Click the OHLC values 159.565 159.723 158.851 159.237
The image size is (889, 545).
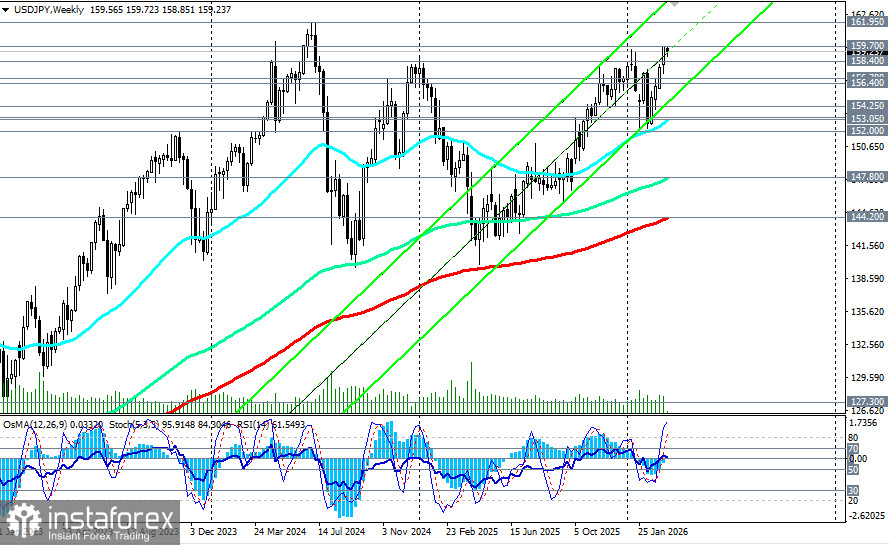[x=160, y=10]
